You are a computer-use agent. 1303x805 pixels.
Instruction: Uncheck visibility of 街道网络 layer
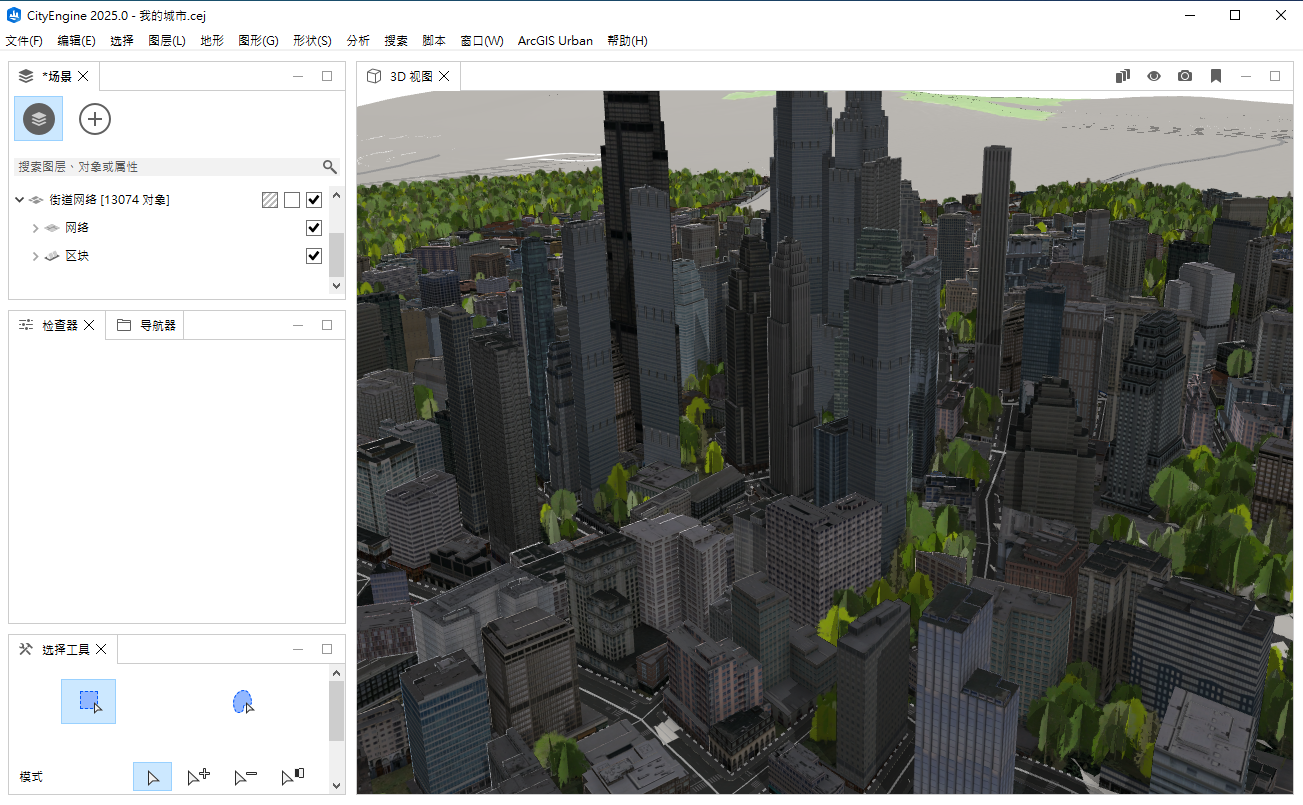[314, 200]
